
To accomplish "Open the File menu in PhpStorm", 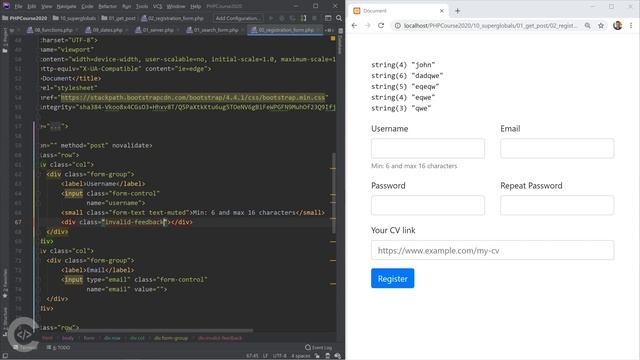I will (18, 6).
